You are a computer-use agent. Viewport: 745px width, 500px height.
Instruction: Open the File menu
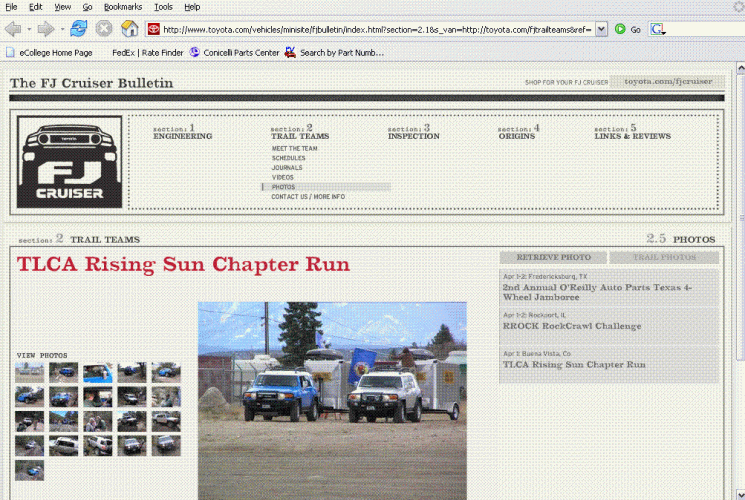click(x=11, y=7)
